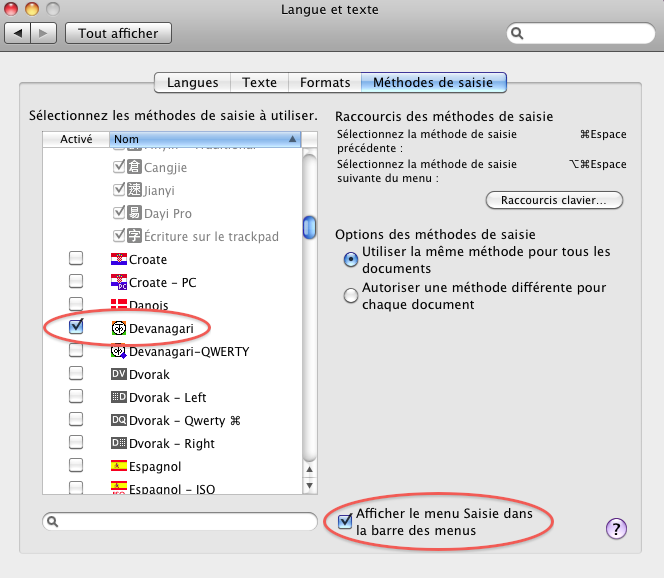The width and height of the screenshot is (664, 578).
Task: Select Autoriser une méthode différente radio button
Action: coord(350,295)
